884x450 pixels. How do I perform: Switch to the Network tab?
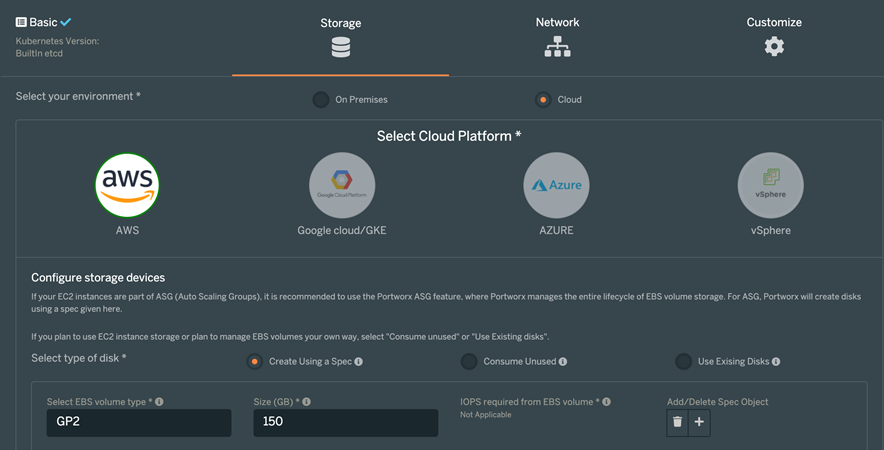pos(558,38)
